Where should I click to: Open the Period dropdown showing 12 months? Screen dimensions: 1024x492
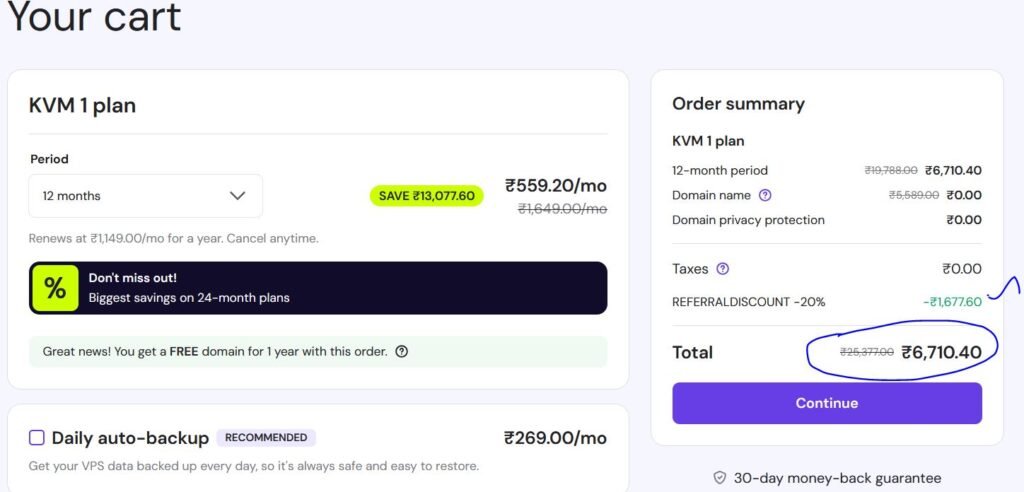point(145,196)
